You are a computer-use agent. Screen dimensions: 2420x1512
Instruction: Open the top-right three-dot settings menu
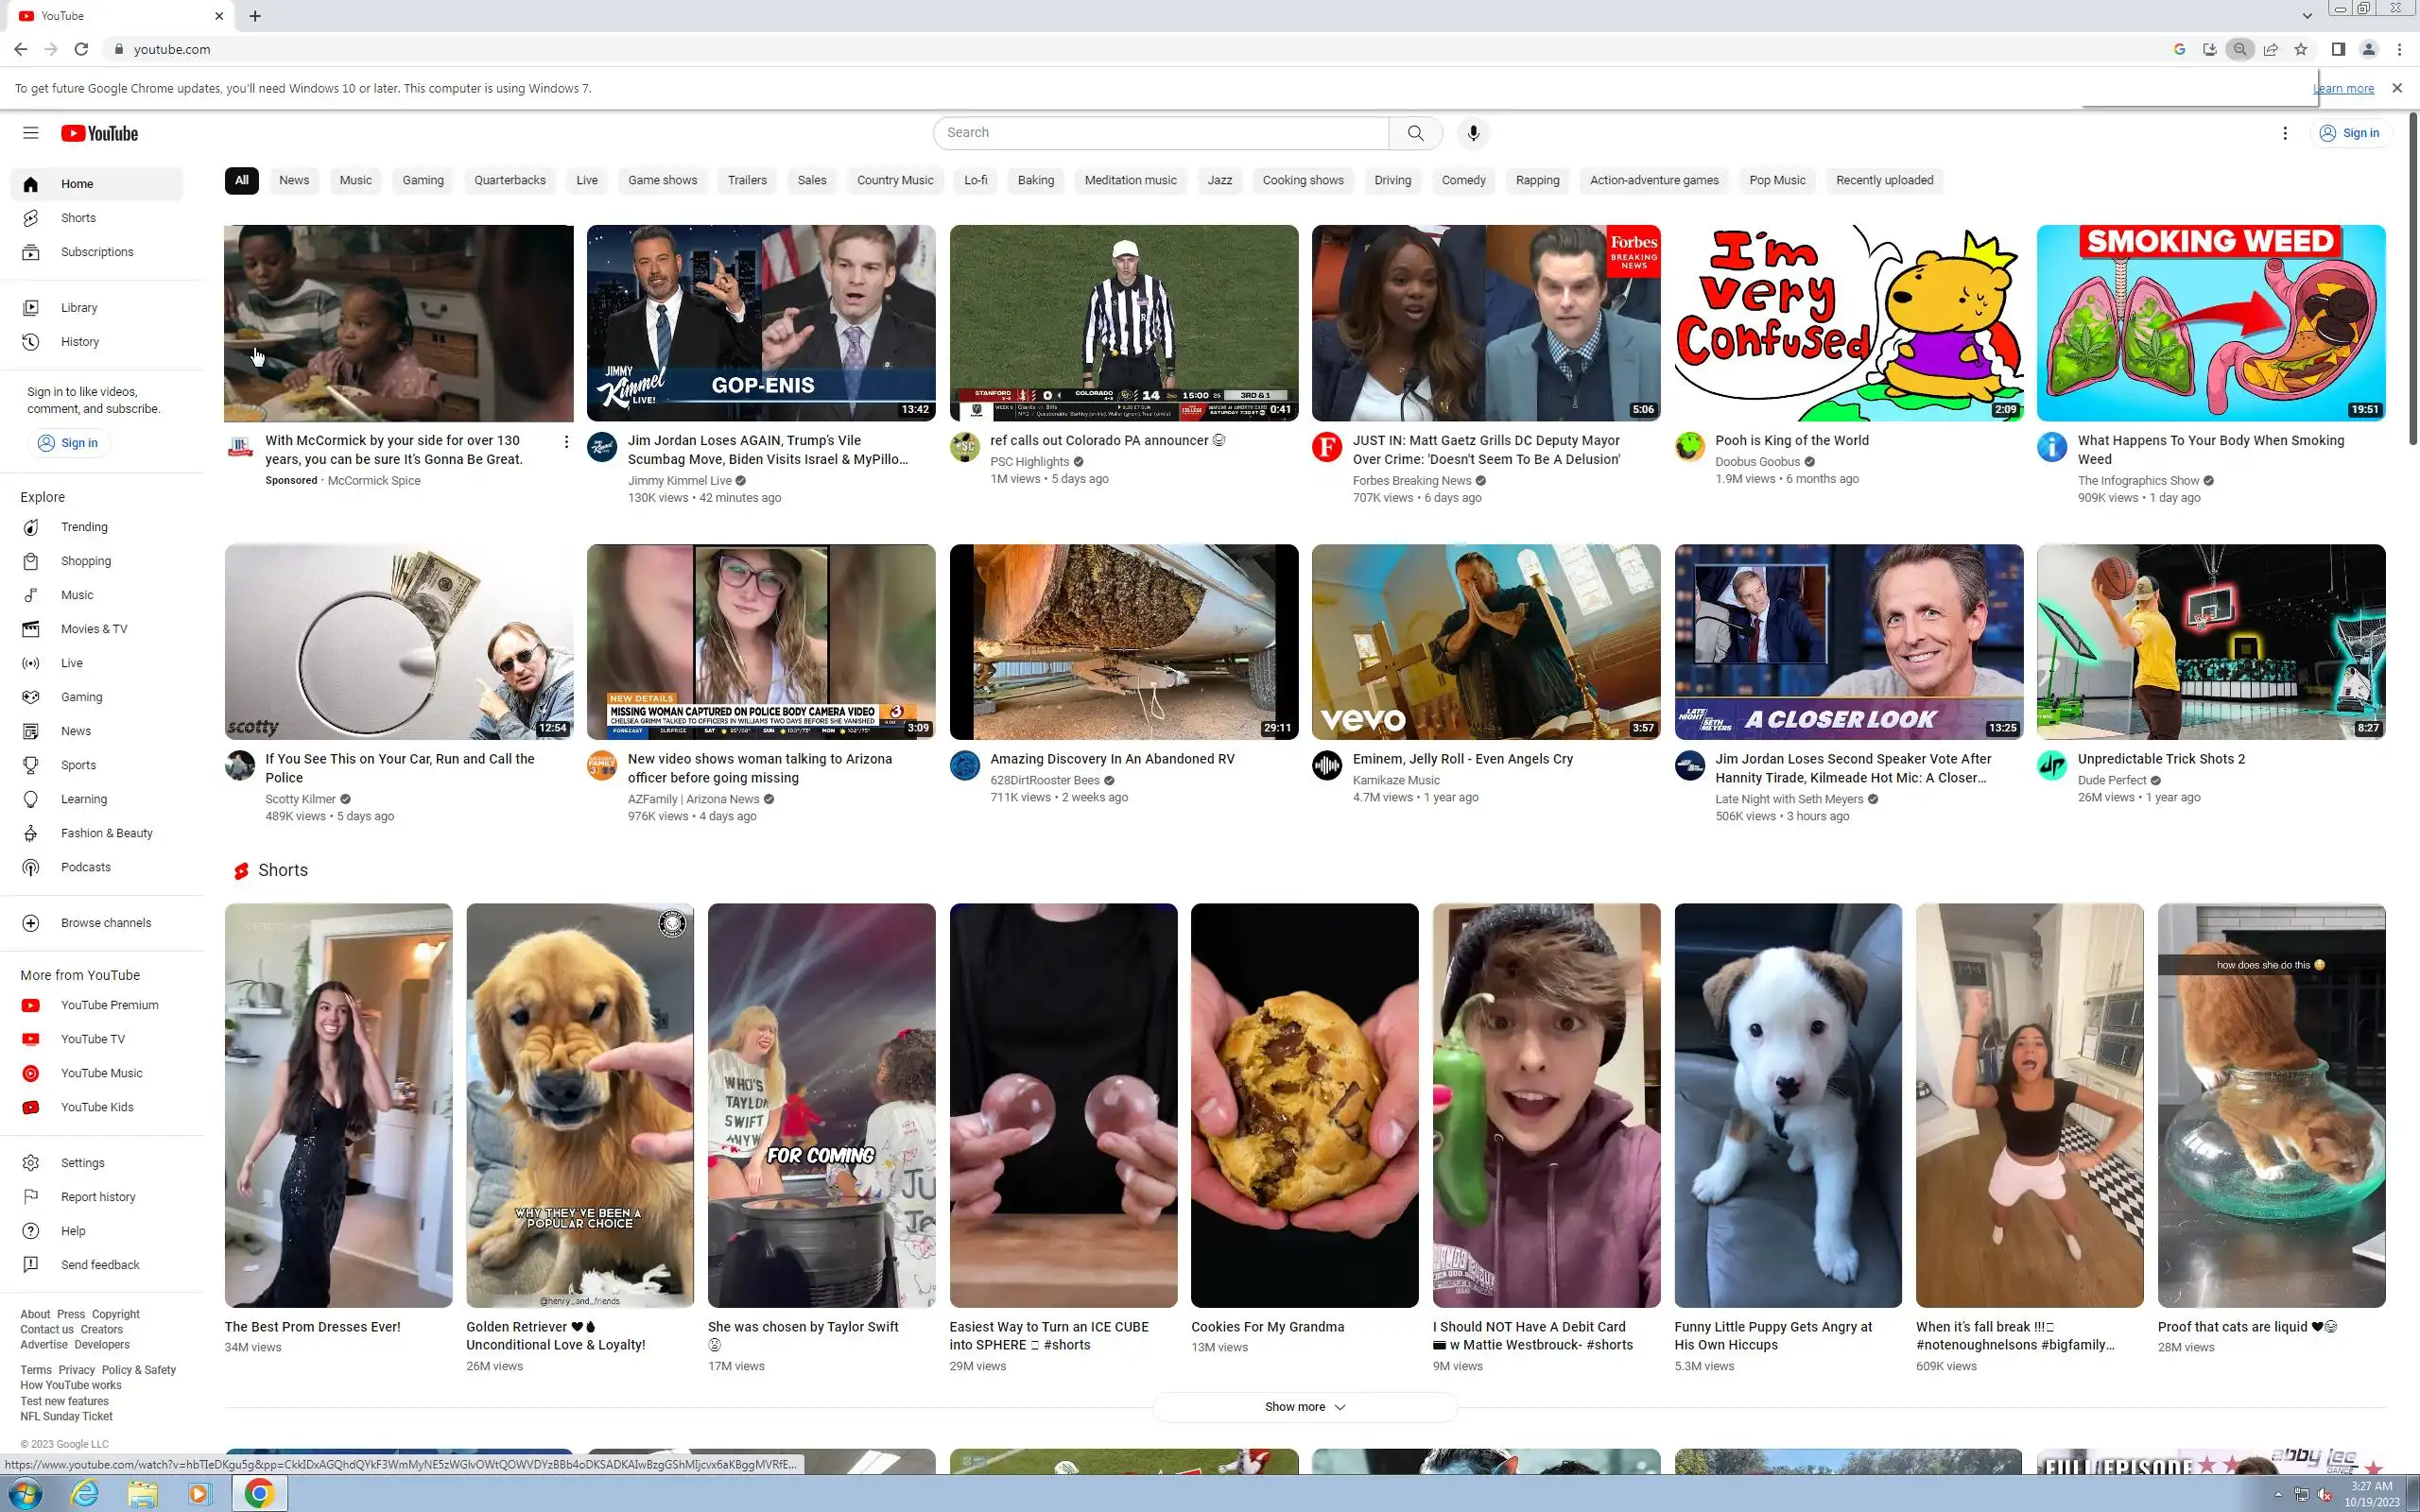(x=2284, y=133)
